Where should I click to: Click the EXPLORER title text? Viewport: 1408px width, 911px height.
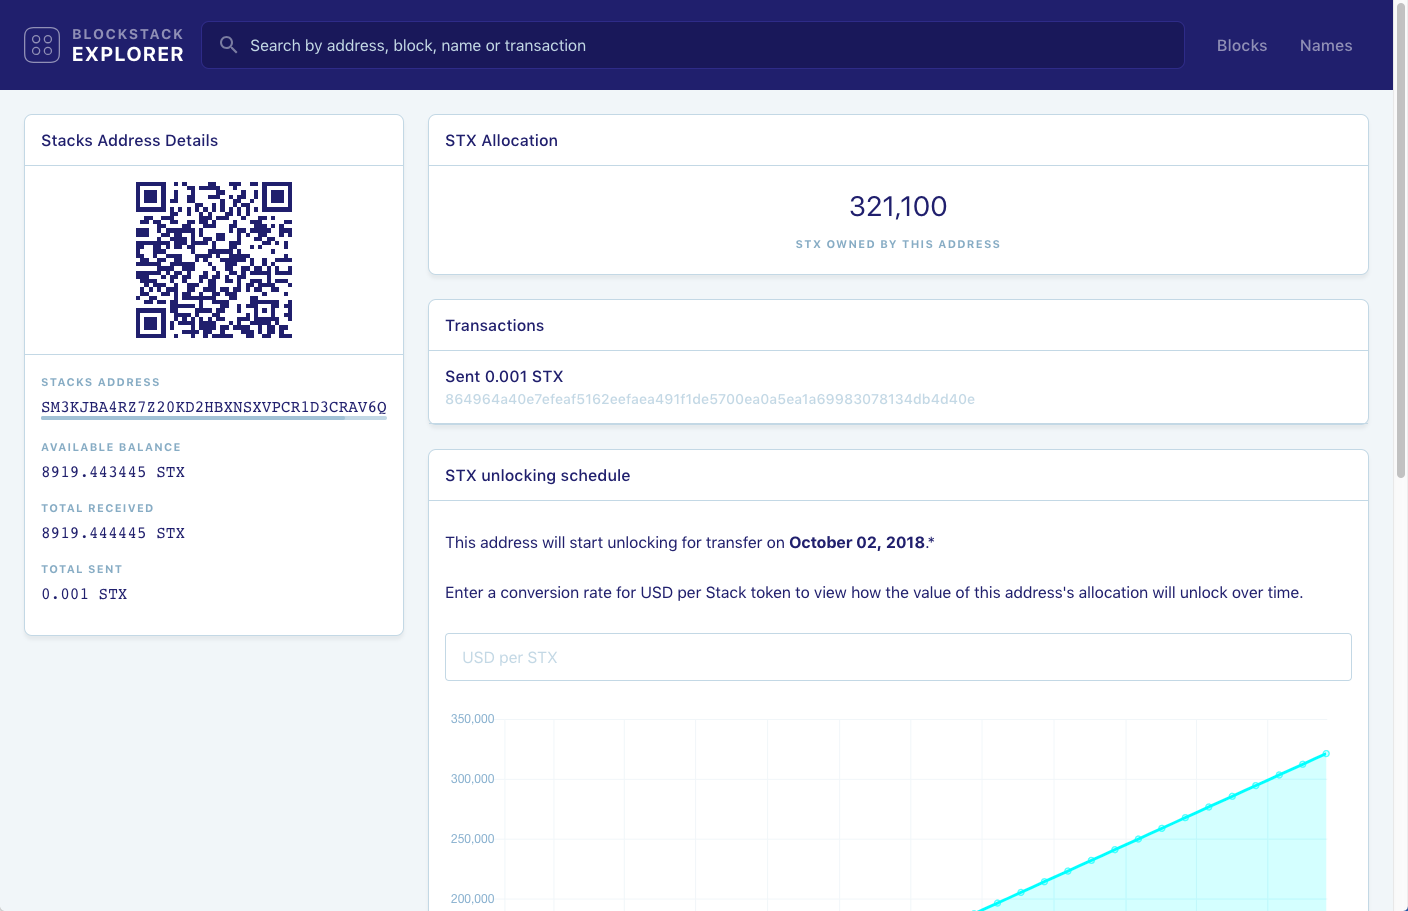[x=128, y=54]
